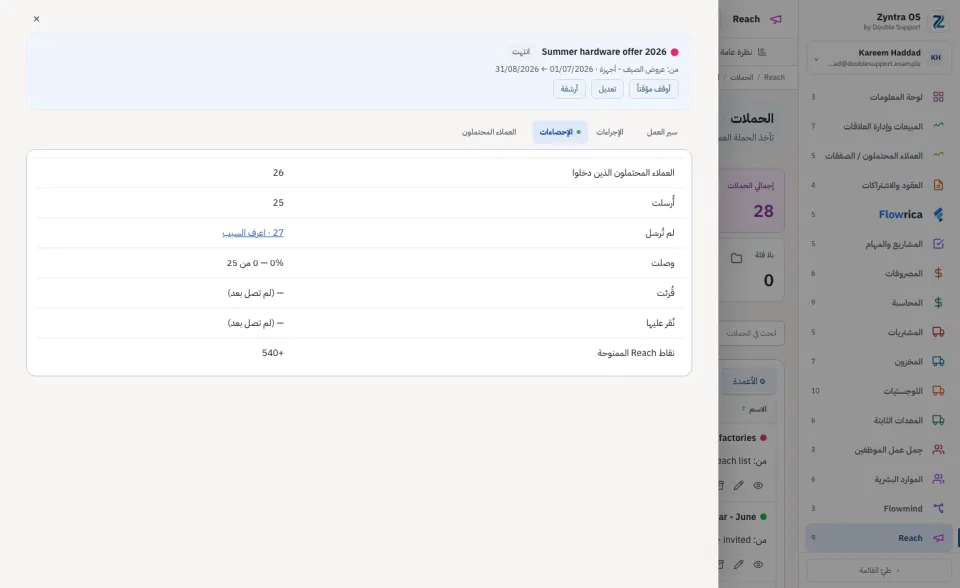
Task: Open the overview tab (نظرة عامة)
Action: 743,52
